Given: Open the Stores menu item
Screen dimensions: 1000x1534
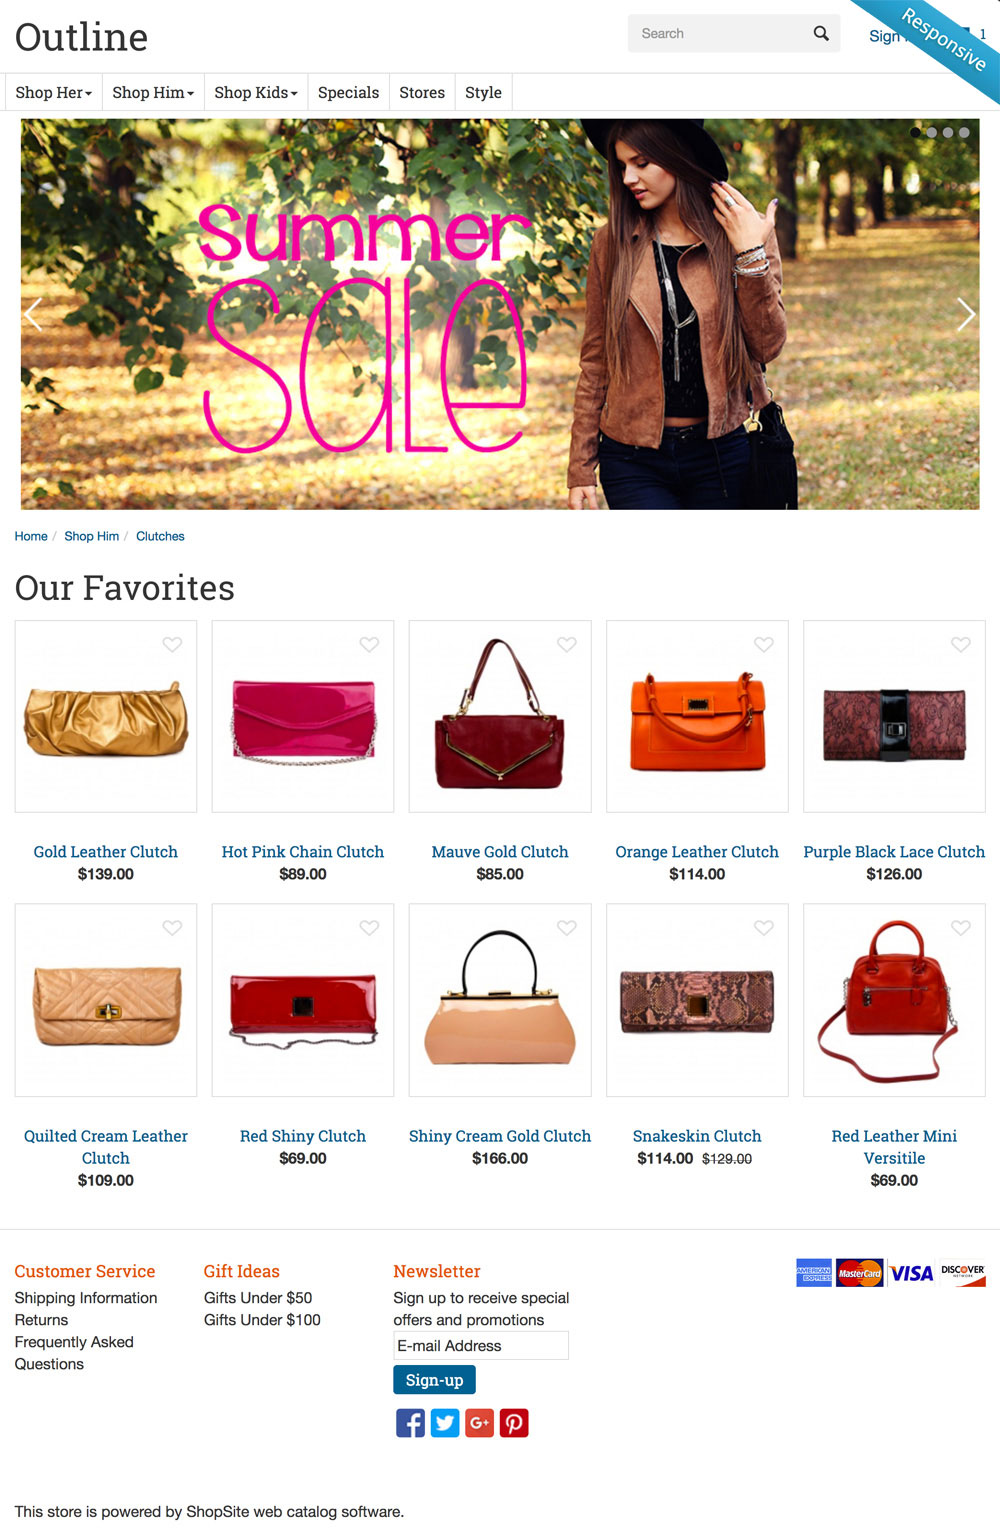Looking at the screenshot, I should pos(422,92).
